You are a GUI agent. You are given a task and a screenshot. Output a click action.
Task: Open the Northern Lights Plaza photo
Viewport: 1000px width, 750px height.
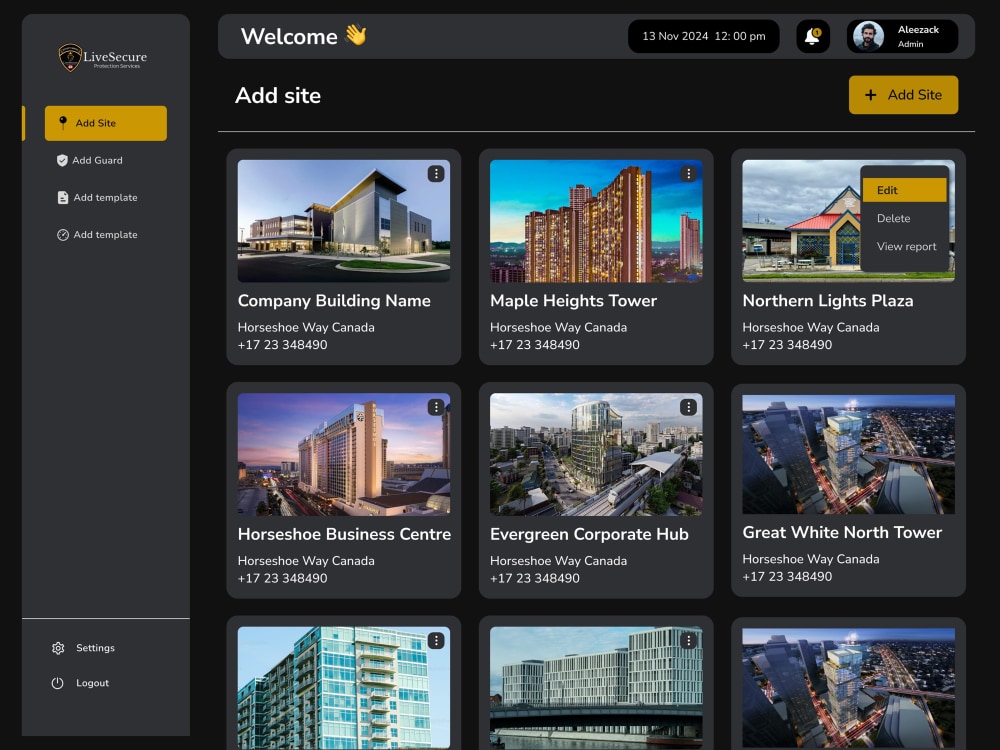[x=800, y=221]
